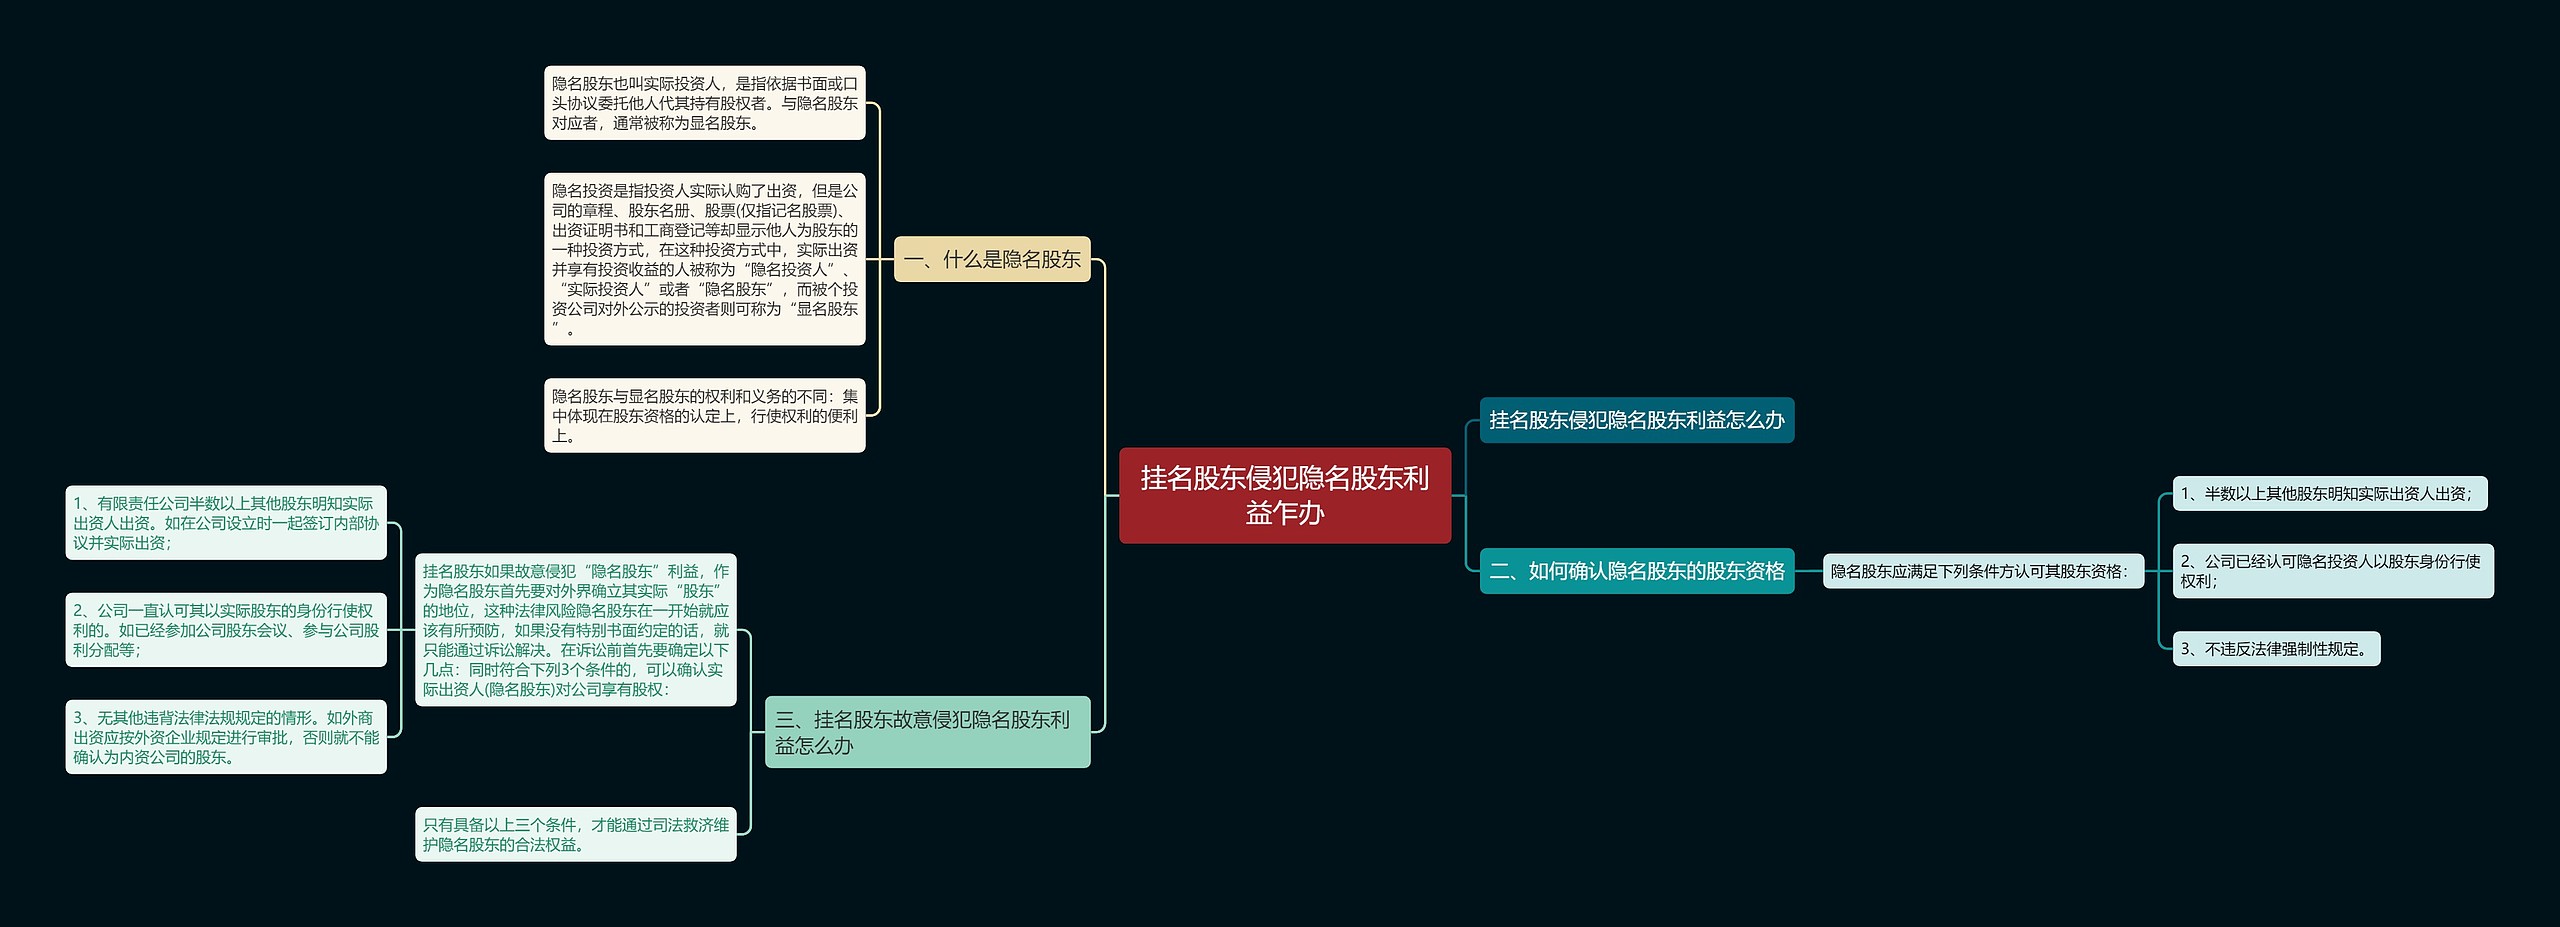
Task: Select the note starting 隐名股东也叫实际投资人
Action: pos(704,103)
